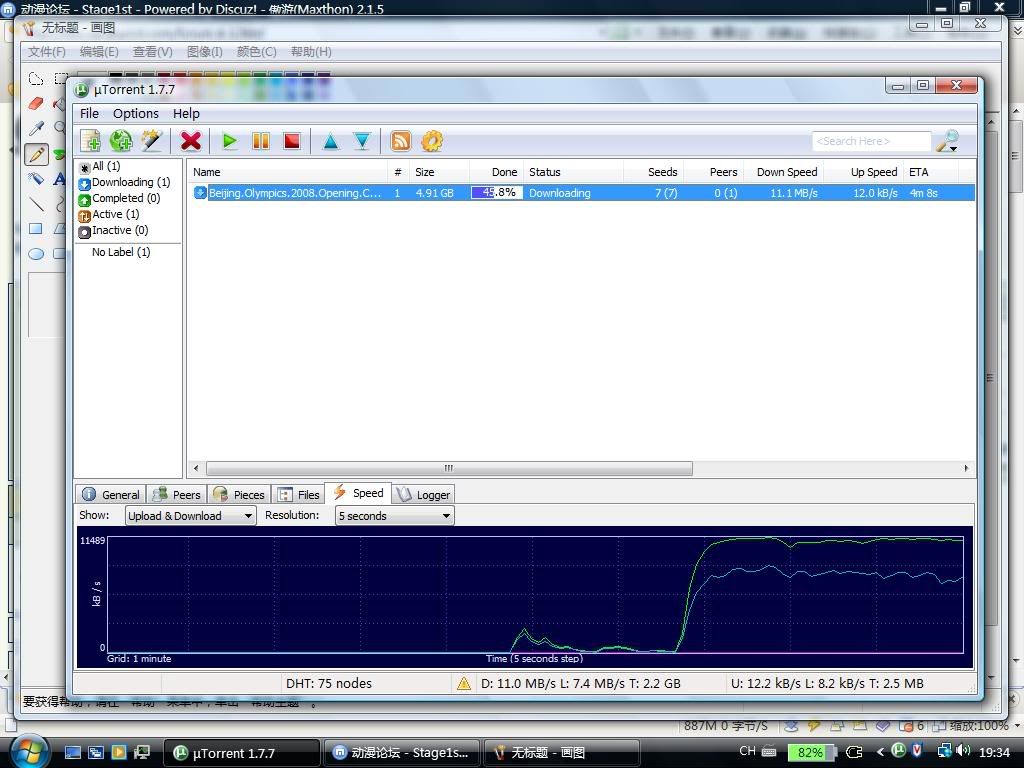The image size is (1024, 768).
Task: Select the Ellipse tool in Paint
Action: [36, 253]
